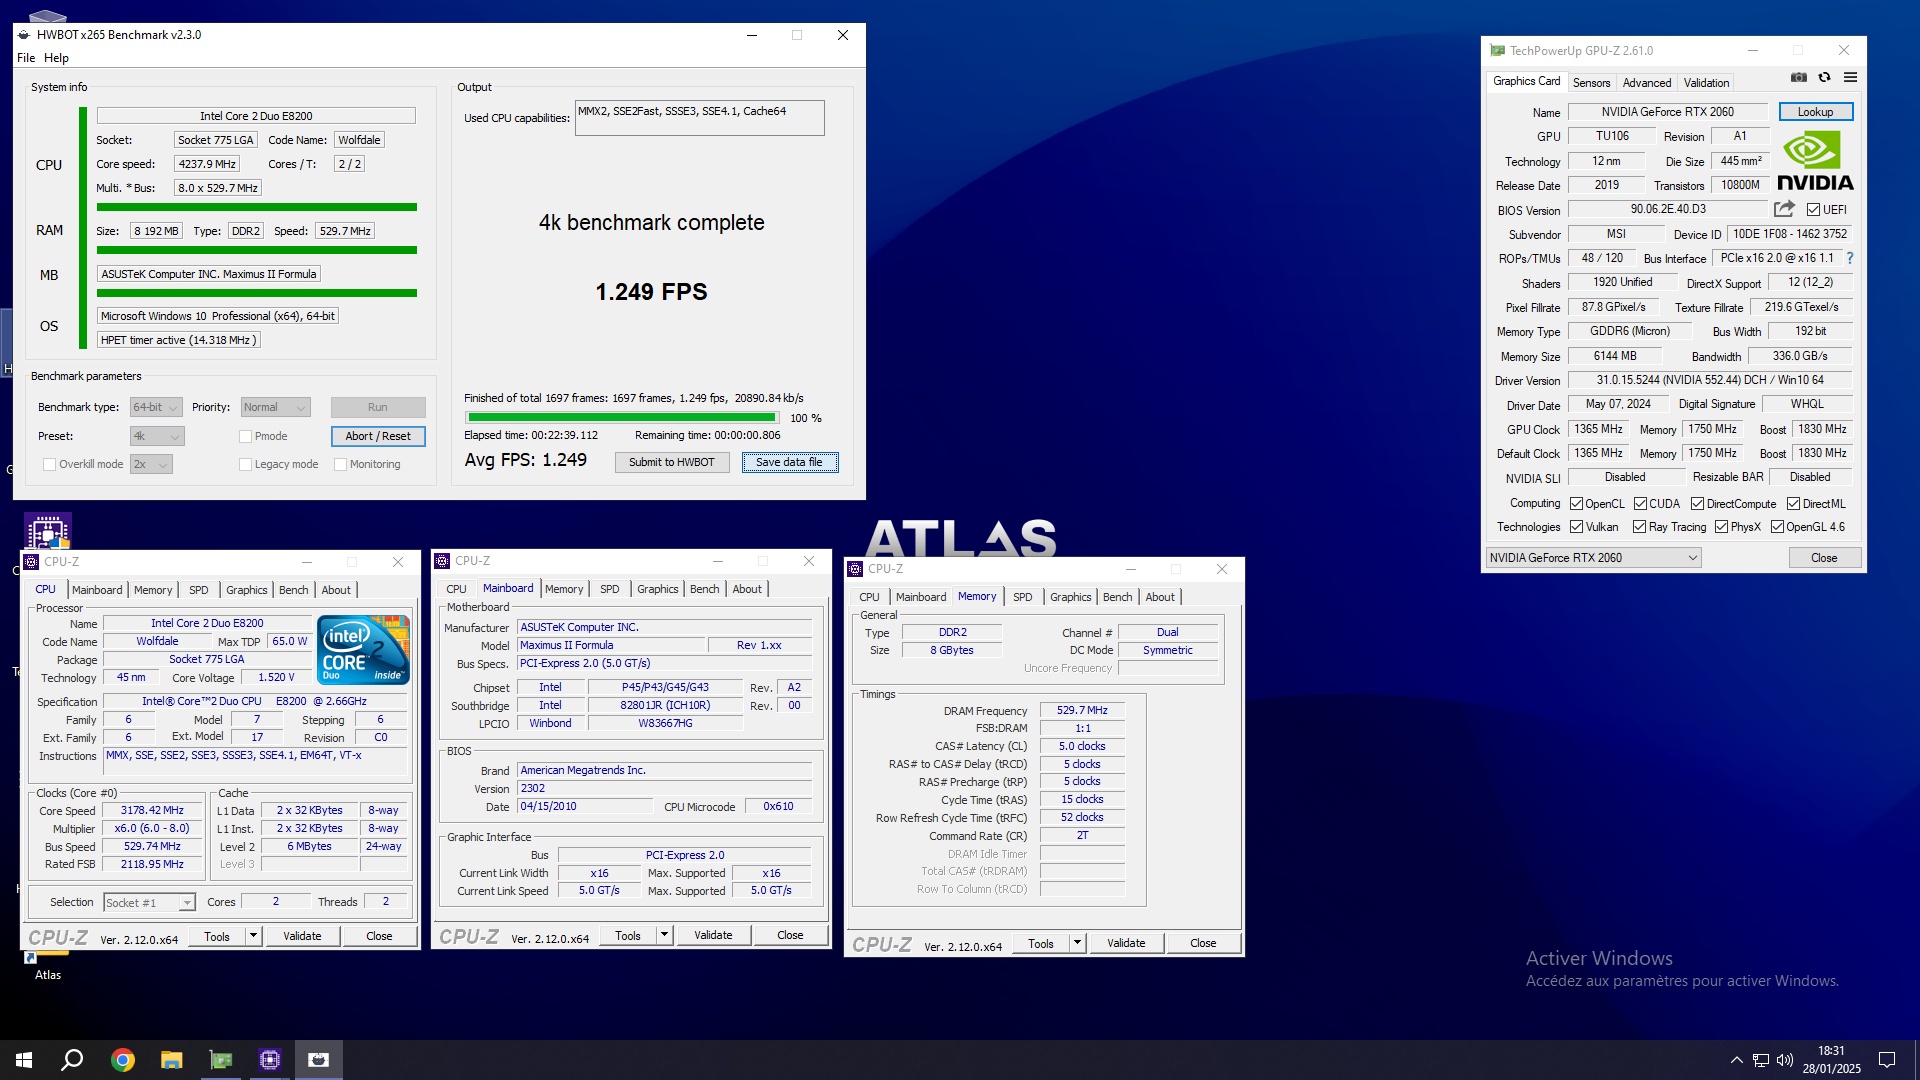
Task: Click Abort / Reset button
Action: coord(378,436)
